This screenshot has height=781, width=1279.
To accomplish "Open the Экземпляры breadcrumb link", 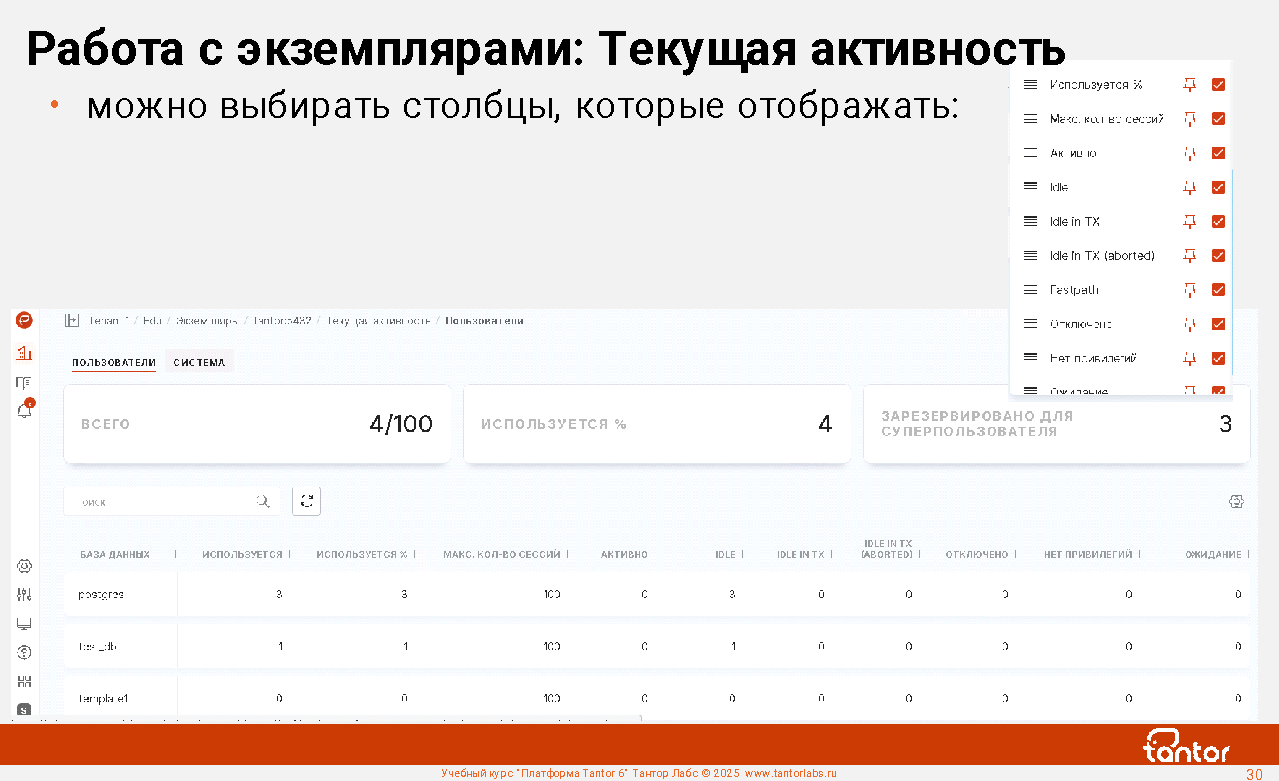I will click(206, 321).
